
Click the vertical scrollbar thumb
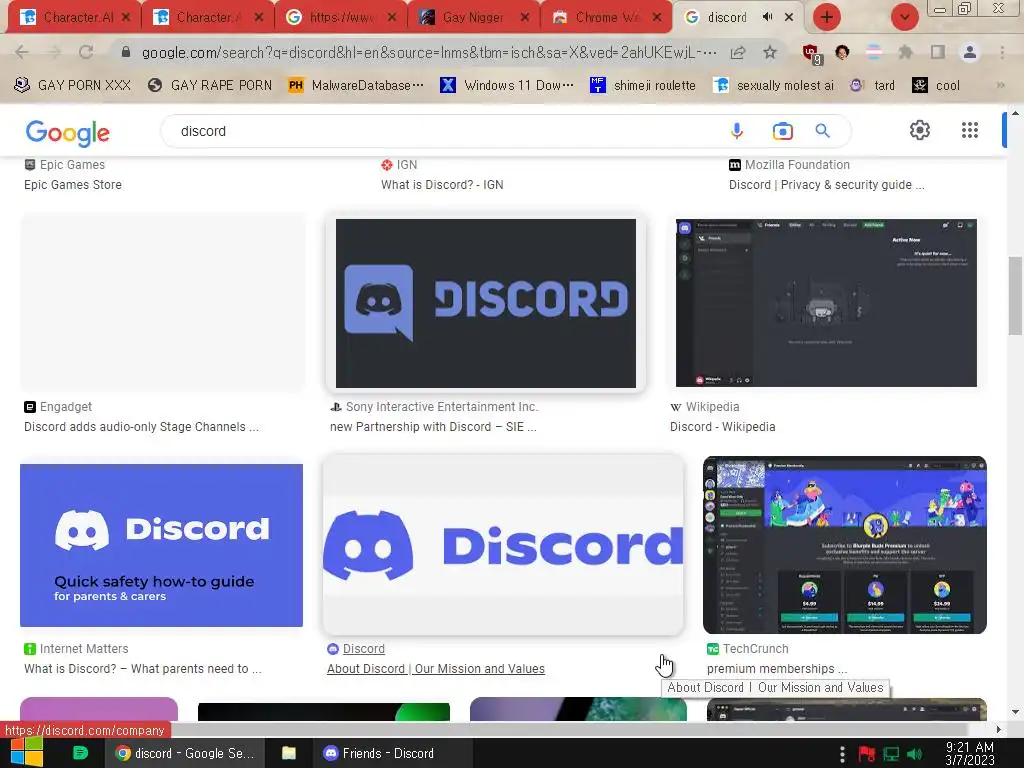point(1015,295)
